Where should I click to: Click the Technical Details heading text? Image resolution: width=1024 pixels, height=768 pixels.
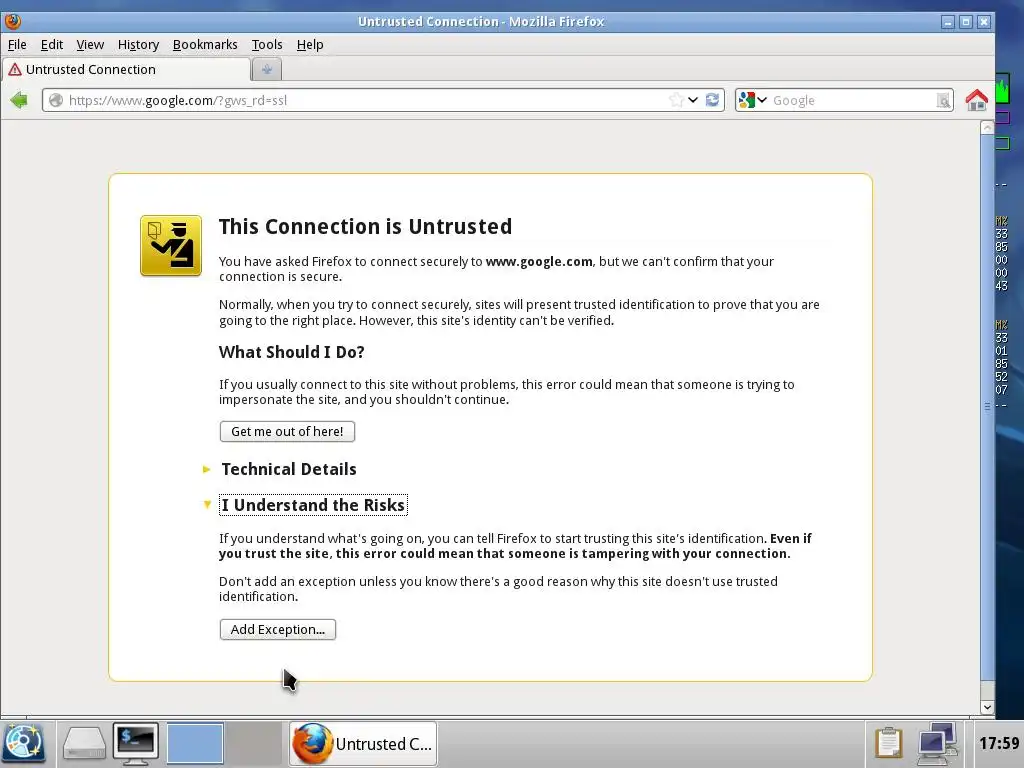[x=289, y=469]
